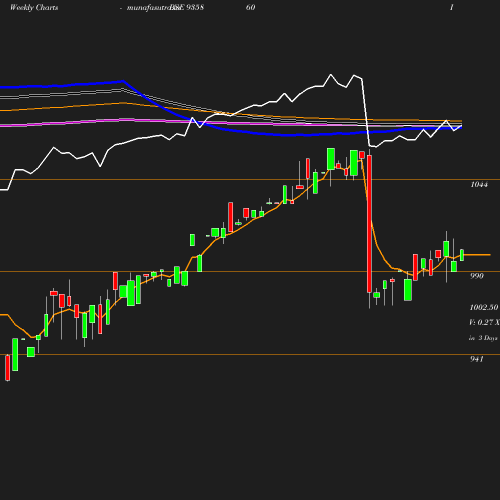Click the 'in 3 Days' text
This screenshot has width=500, height=500.
(x=483, y=338)
